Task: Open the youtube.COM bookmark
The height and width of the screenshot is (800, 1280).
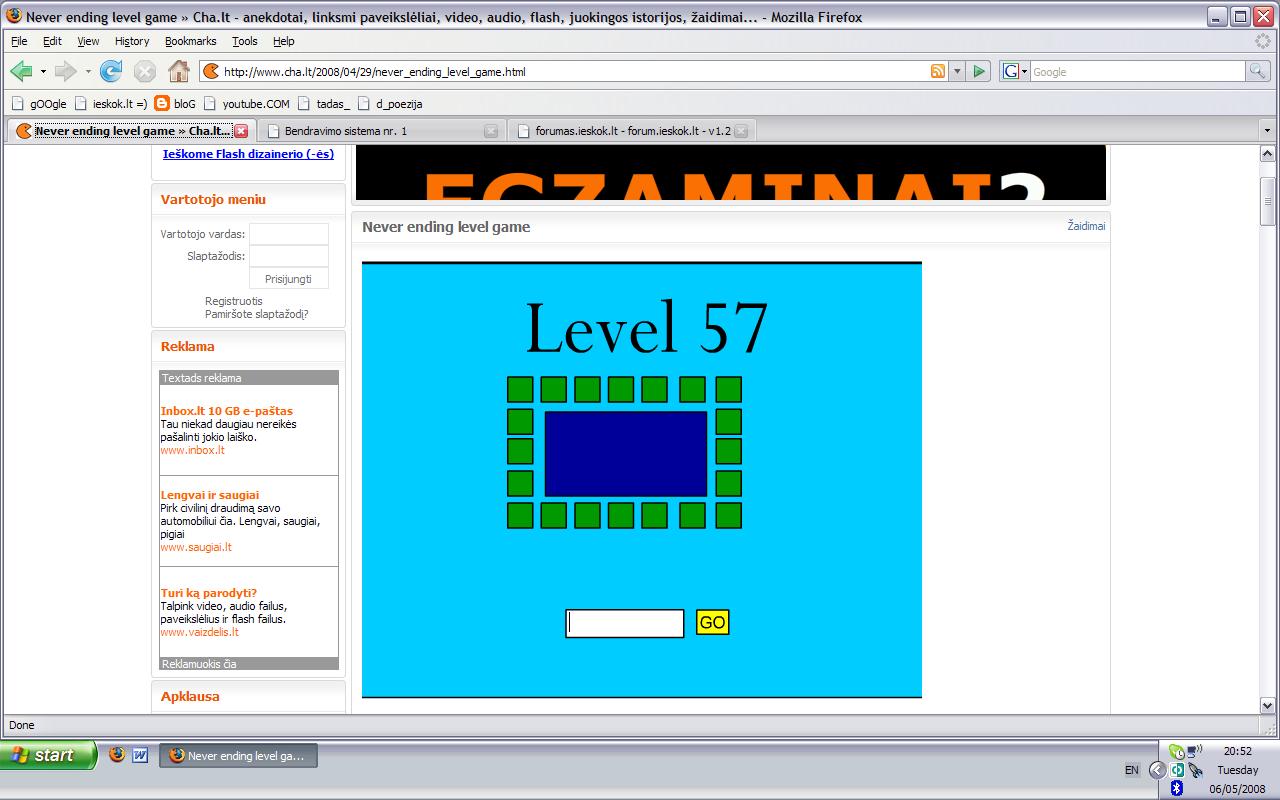Action: [247, 103]
